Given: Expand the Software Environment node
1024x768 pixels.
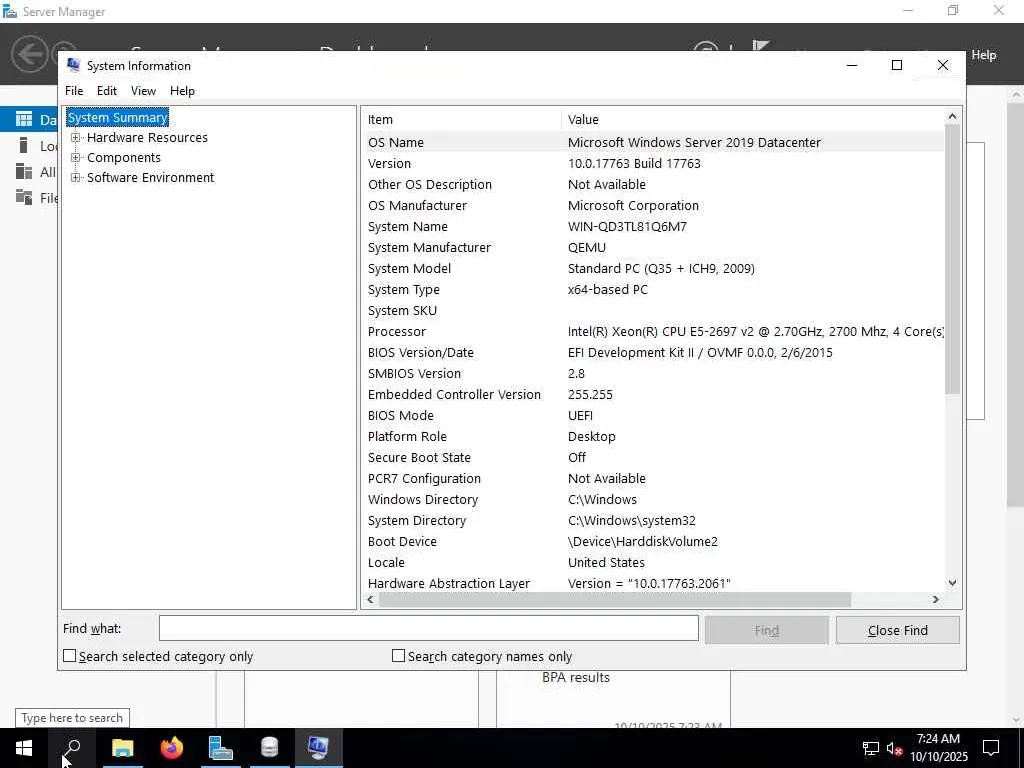Looking at the screenshot, I should click(76, 178).
